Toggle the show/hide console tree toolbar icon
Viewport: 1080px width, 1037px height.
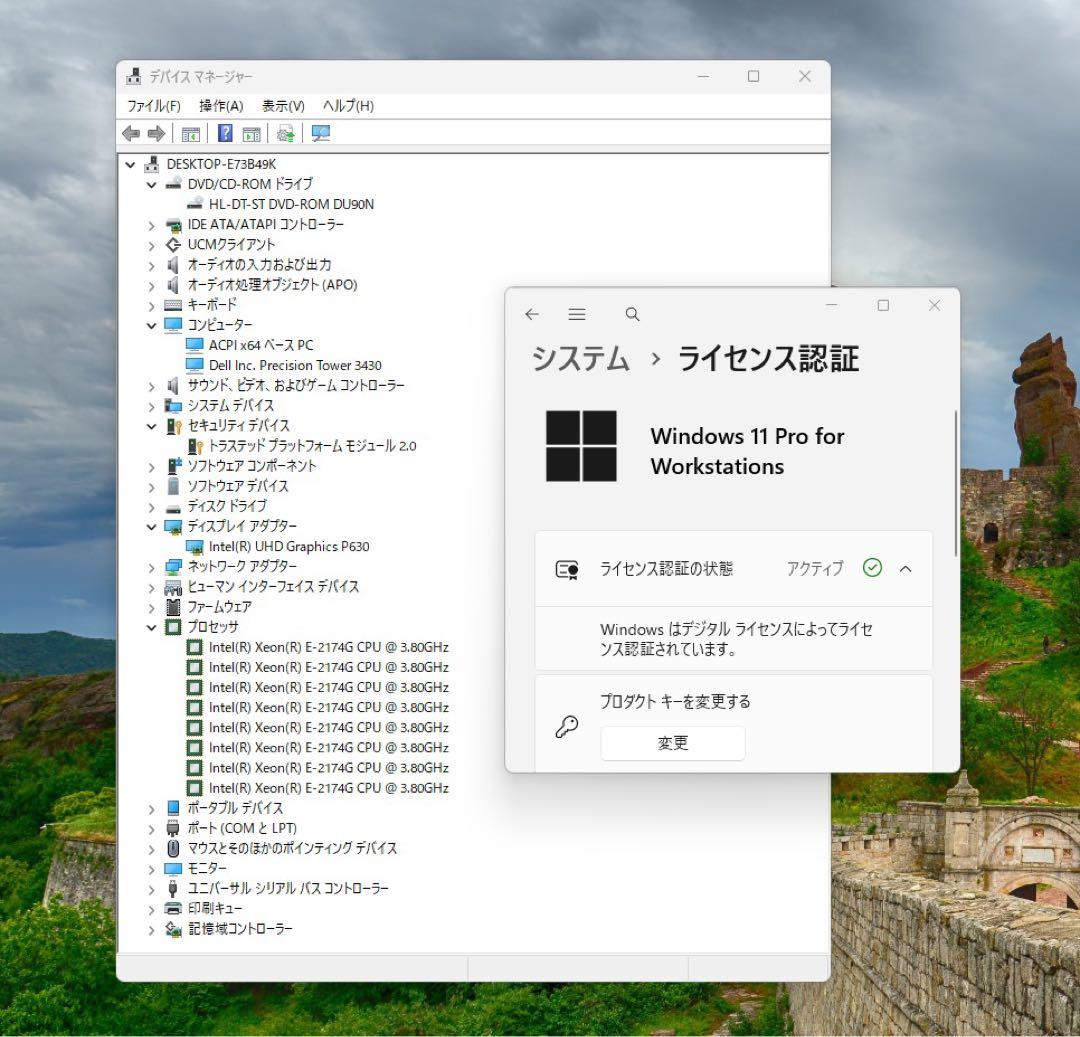(191, 134)
